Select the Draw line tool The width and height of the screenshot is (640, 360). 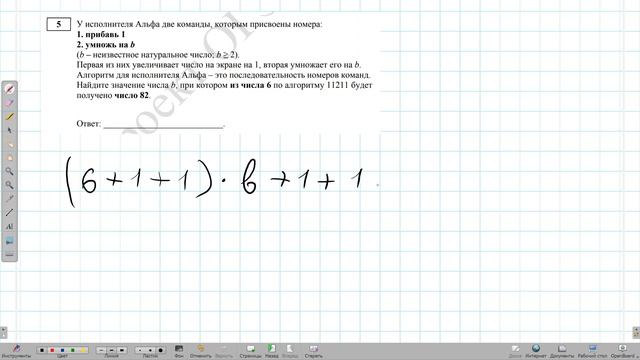tap(9, 213)
